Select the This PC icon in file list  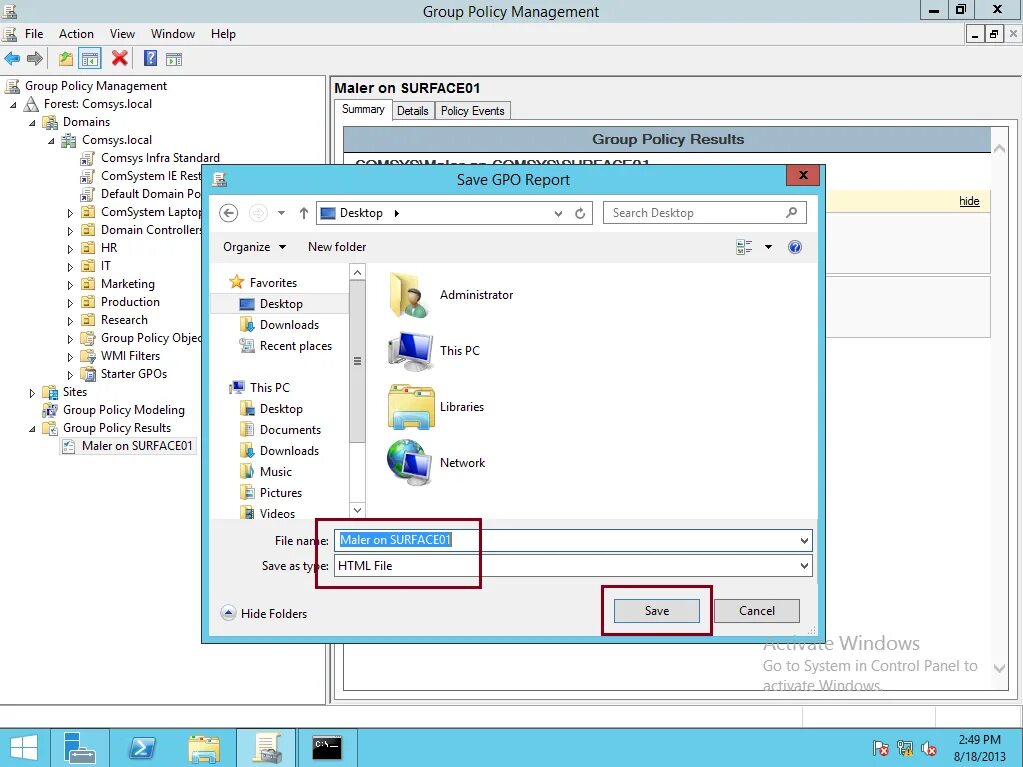[x=410, y=351]
